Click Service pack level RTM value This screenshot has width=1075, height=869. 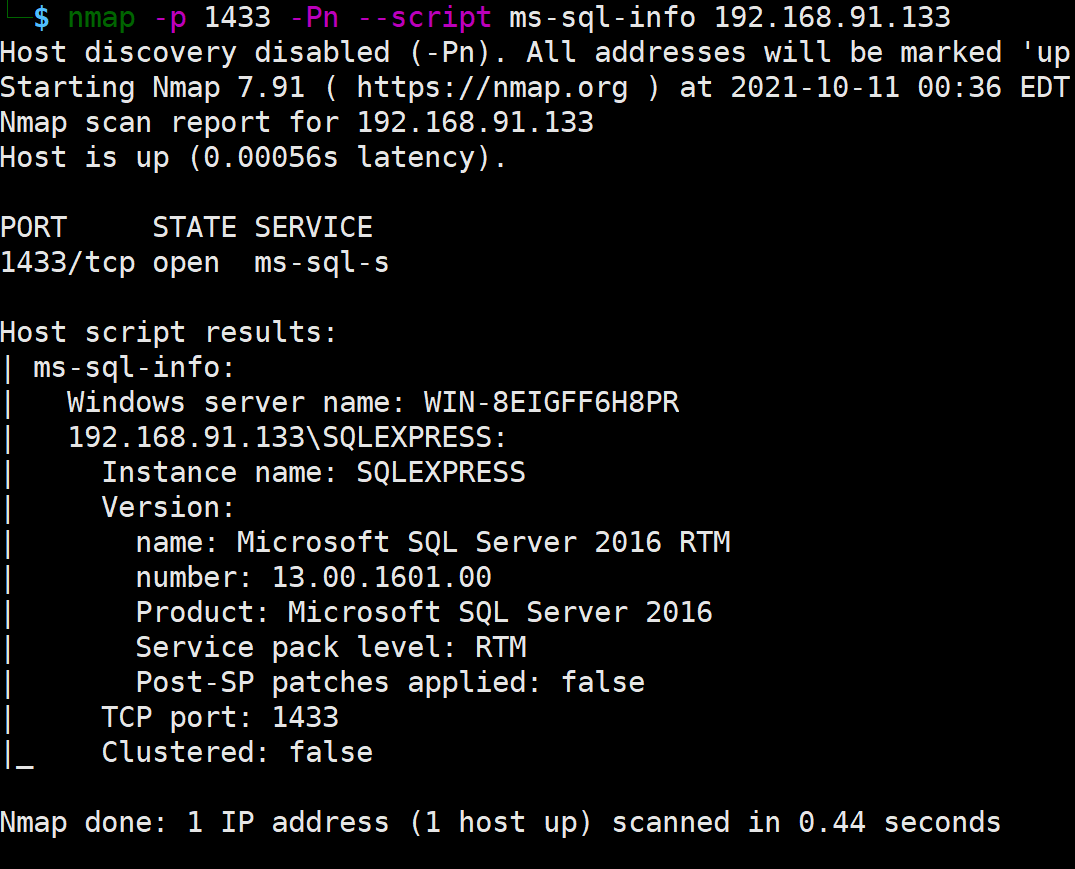(500, 647)
